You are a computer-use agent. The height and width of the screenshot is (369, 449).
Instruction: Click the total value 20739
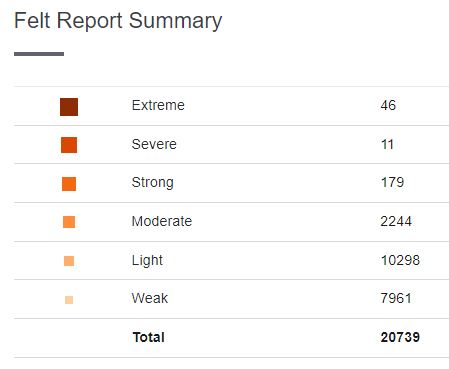coord(400,337)
